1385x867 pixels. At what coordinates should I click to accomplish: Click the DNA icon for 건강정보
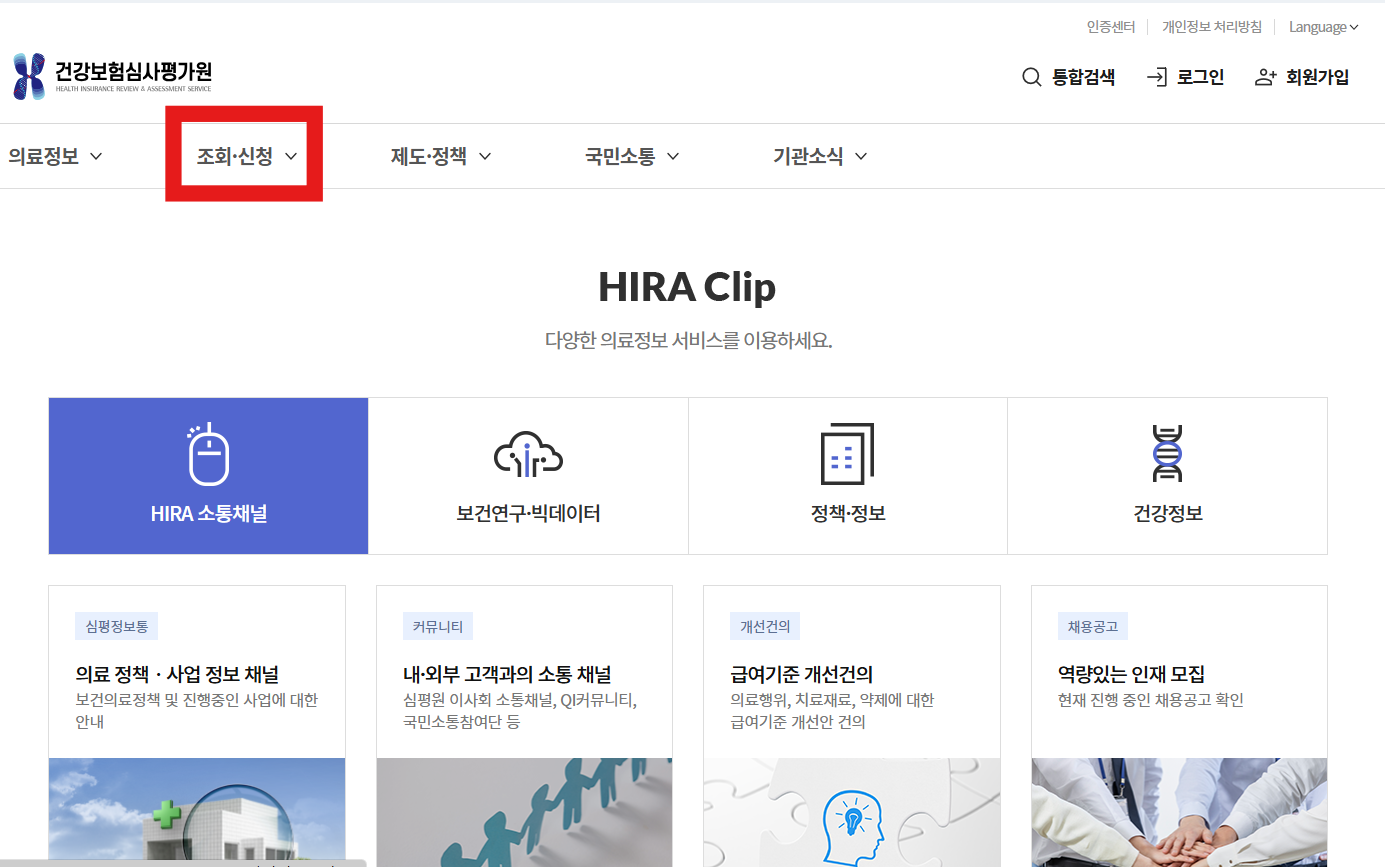1167,454
